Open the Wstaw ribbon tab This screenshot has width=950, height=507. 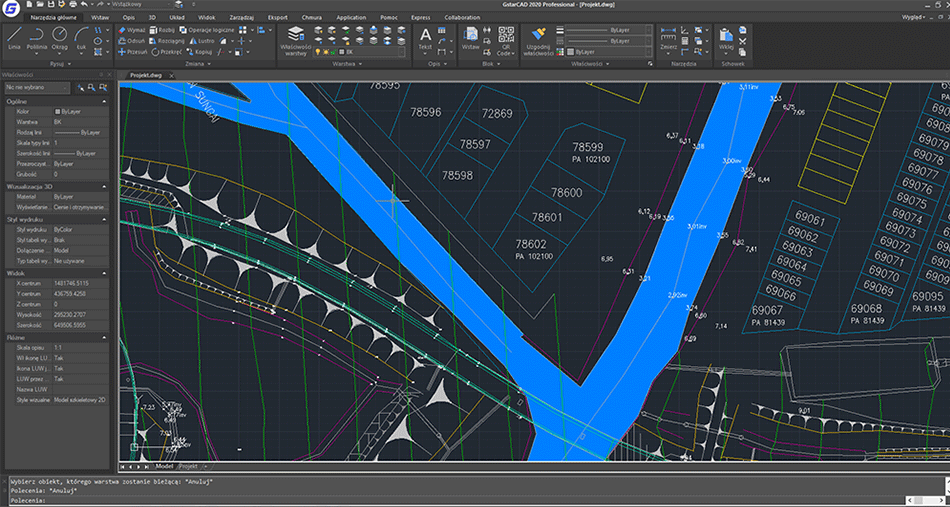[x=100, y=18]
